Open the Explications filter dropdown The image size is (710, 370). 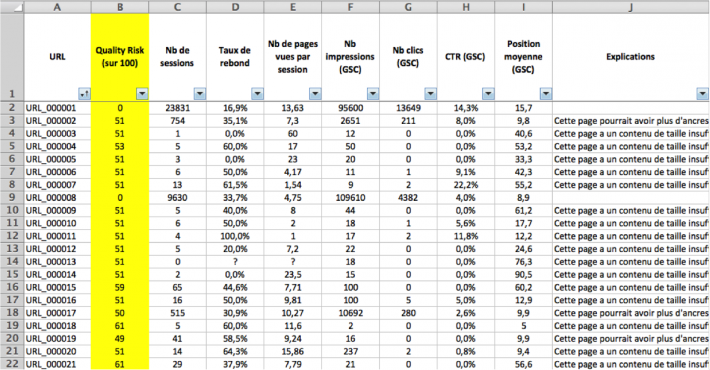[x=702, y=94]
